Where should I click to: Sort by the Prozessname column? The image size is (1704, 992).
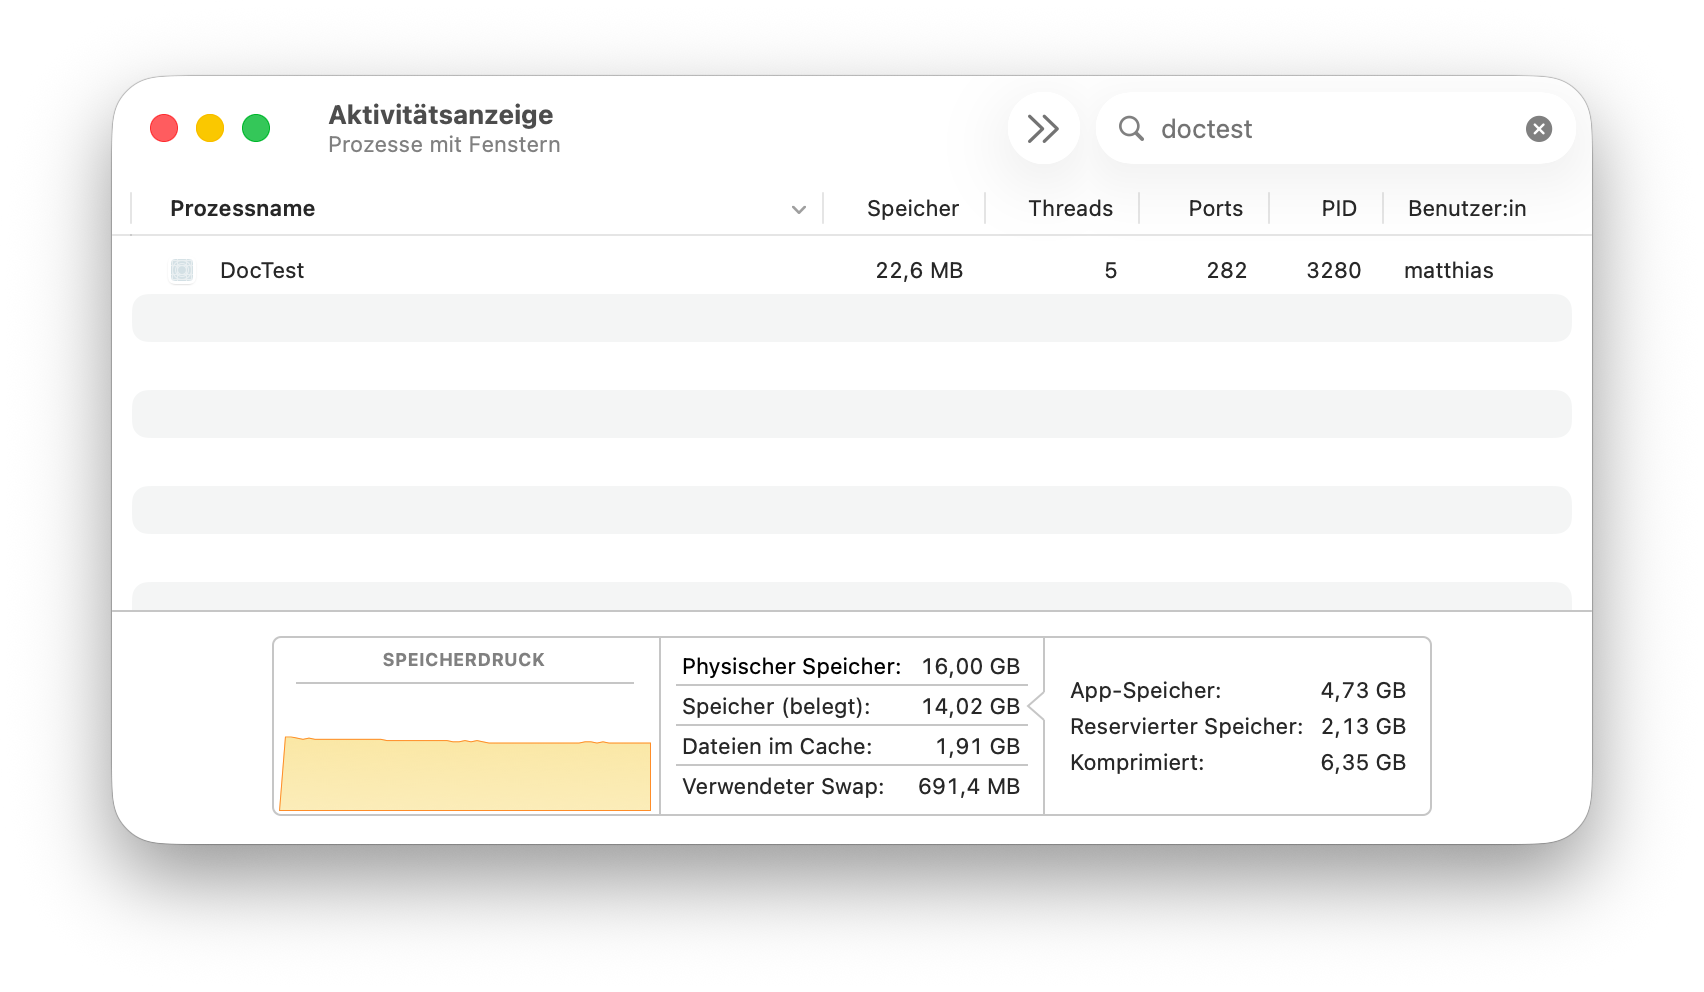[x=243, y=208]
